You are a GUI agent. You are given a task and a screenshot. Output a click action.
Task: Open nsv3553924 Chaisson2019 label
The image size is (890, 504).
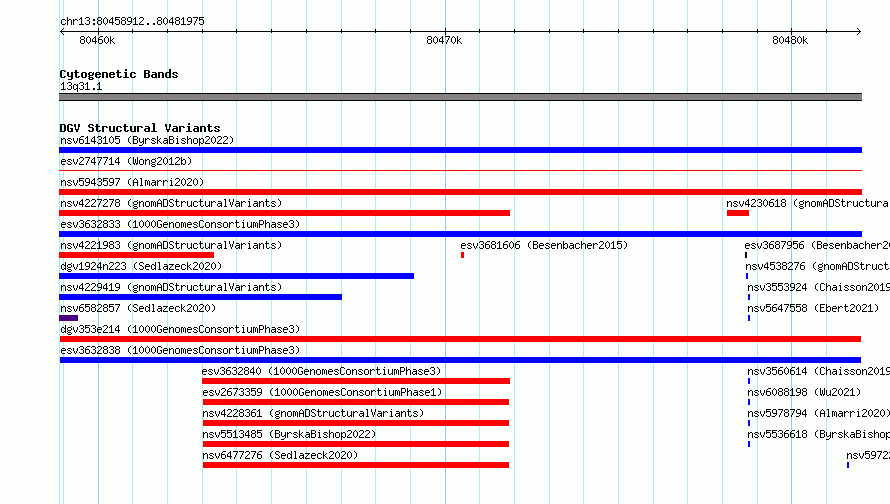[818, 287]
